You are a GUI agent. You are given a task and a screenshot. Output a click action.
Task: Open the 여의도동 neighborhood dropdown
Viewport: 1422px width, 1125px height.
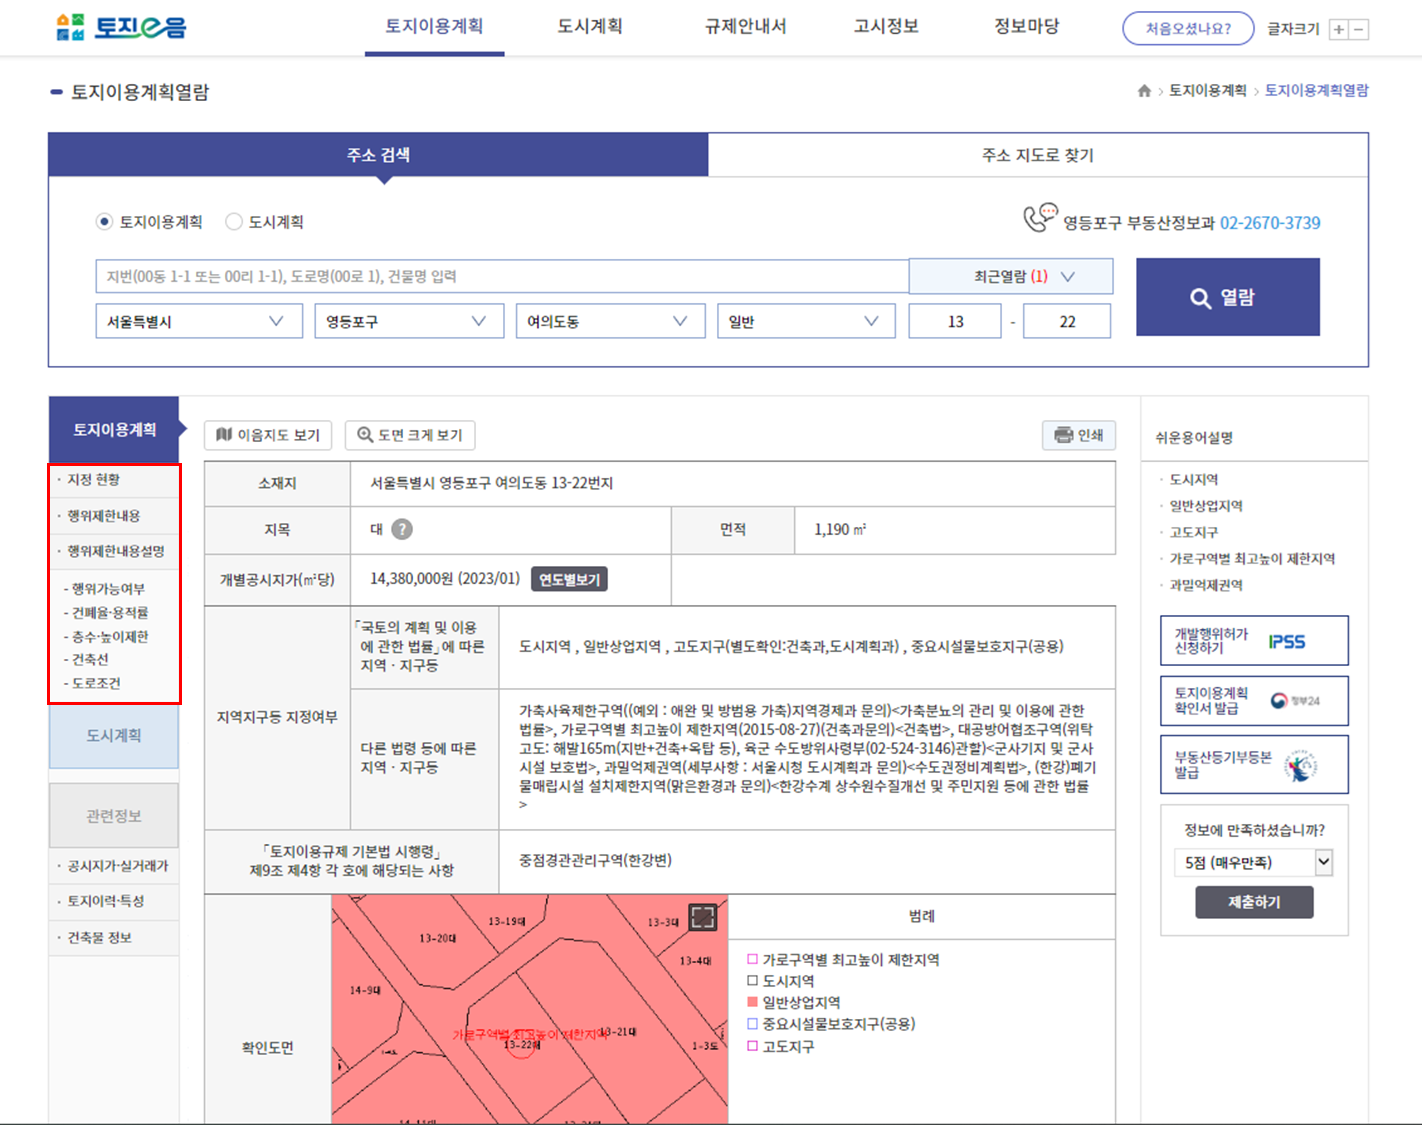[x=610, y=321]
